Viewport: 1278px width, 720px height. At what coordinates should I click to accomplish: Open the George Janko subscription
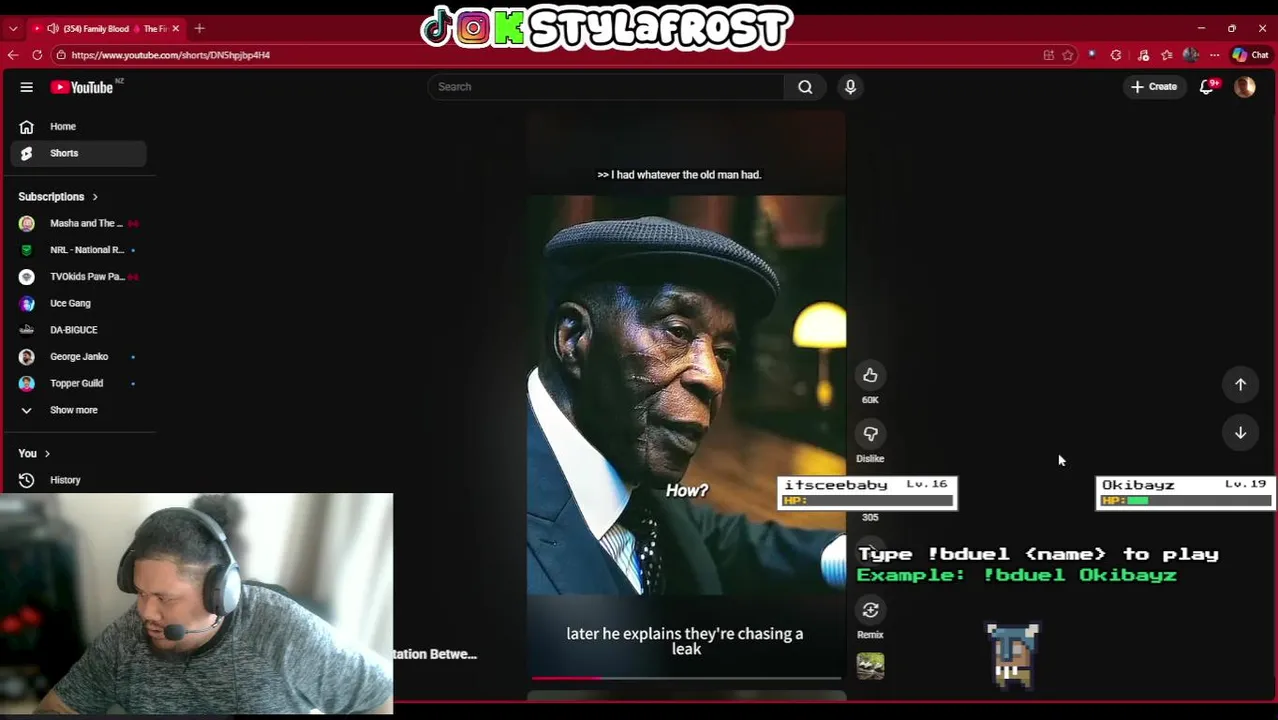pyautogui.click(x=80, y=357)
